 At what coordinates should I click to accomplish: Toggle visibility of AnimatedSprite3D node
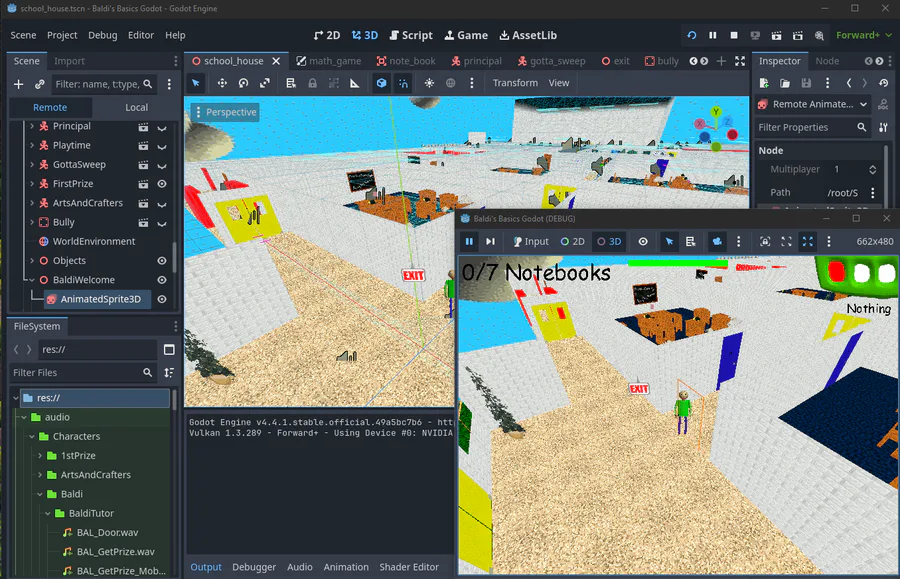(162, 299)
